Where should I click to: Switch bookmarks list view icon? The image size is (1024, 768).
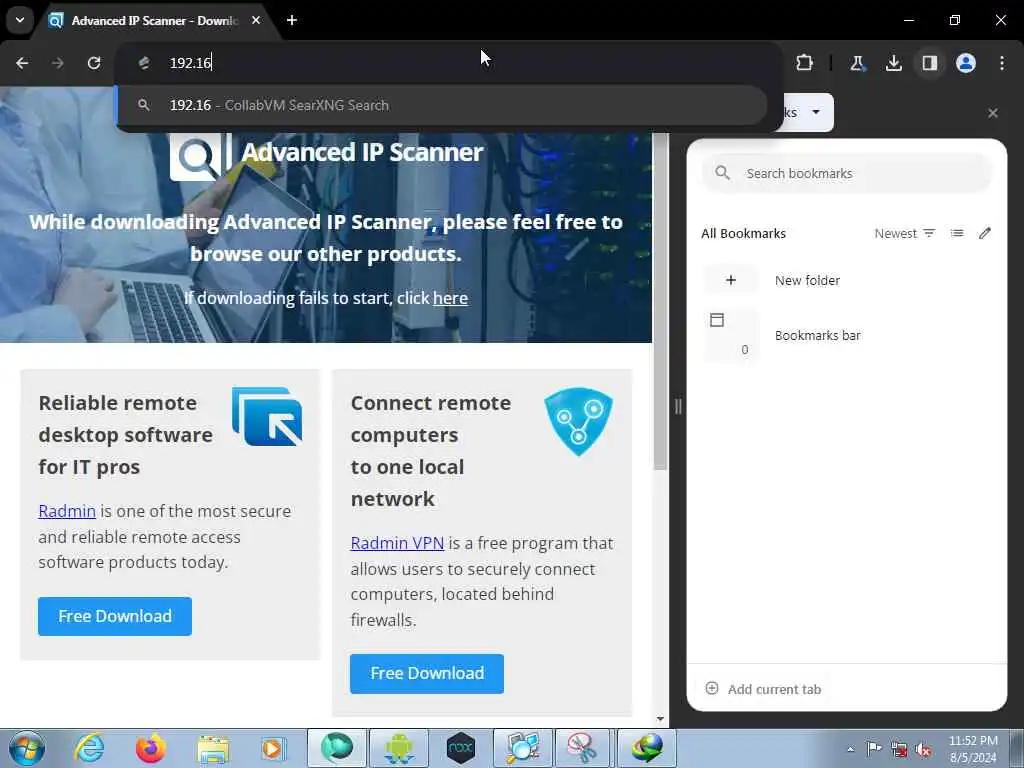(x=957, y=233)
